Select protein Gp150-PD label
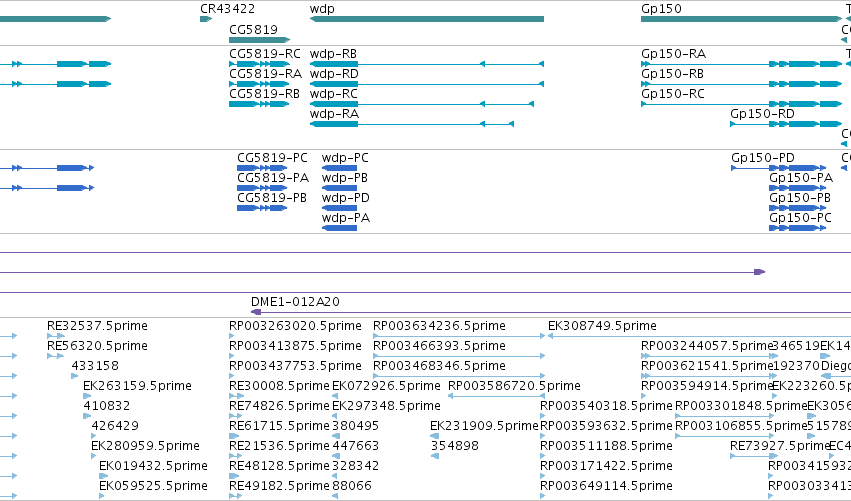This screenshot has height=501, width=851. point(763,158)
